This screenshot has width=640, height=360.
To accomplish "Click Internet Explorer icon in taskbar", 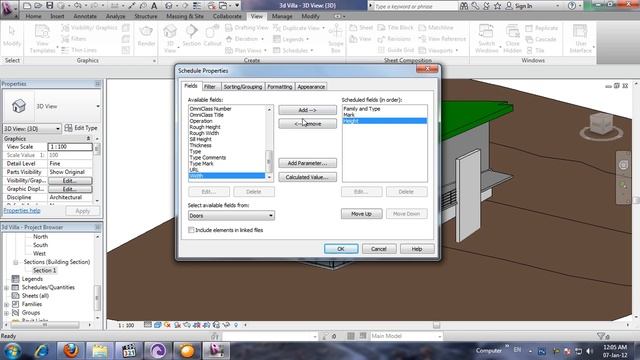I will [x=41, y=351].
